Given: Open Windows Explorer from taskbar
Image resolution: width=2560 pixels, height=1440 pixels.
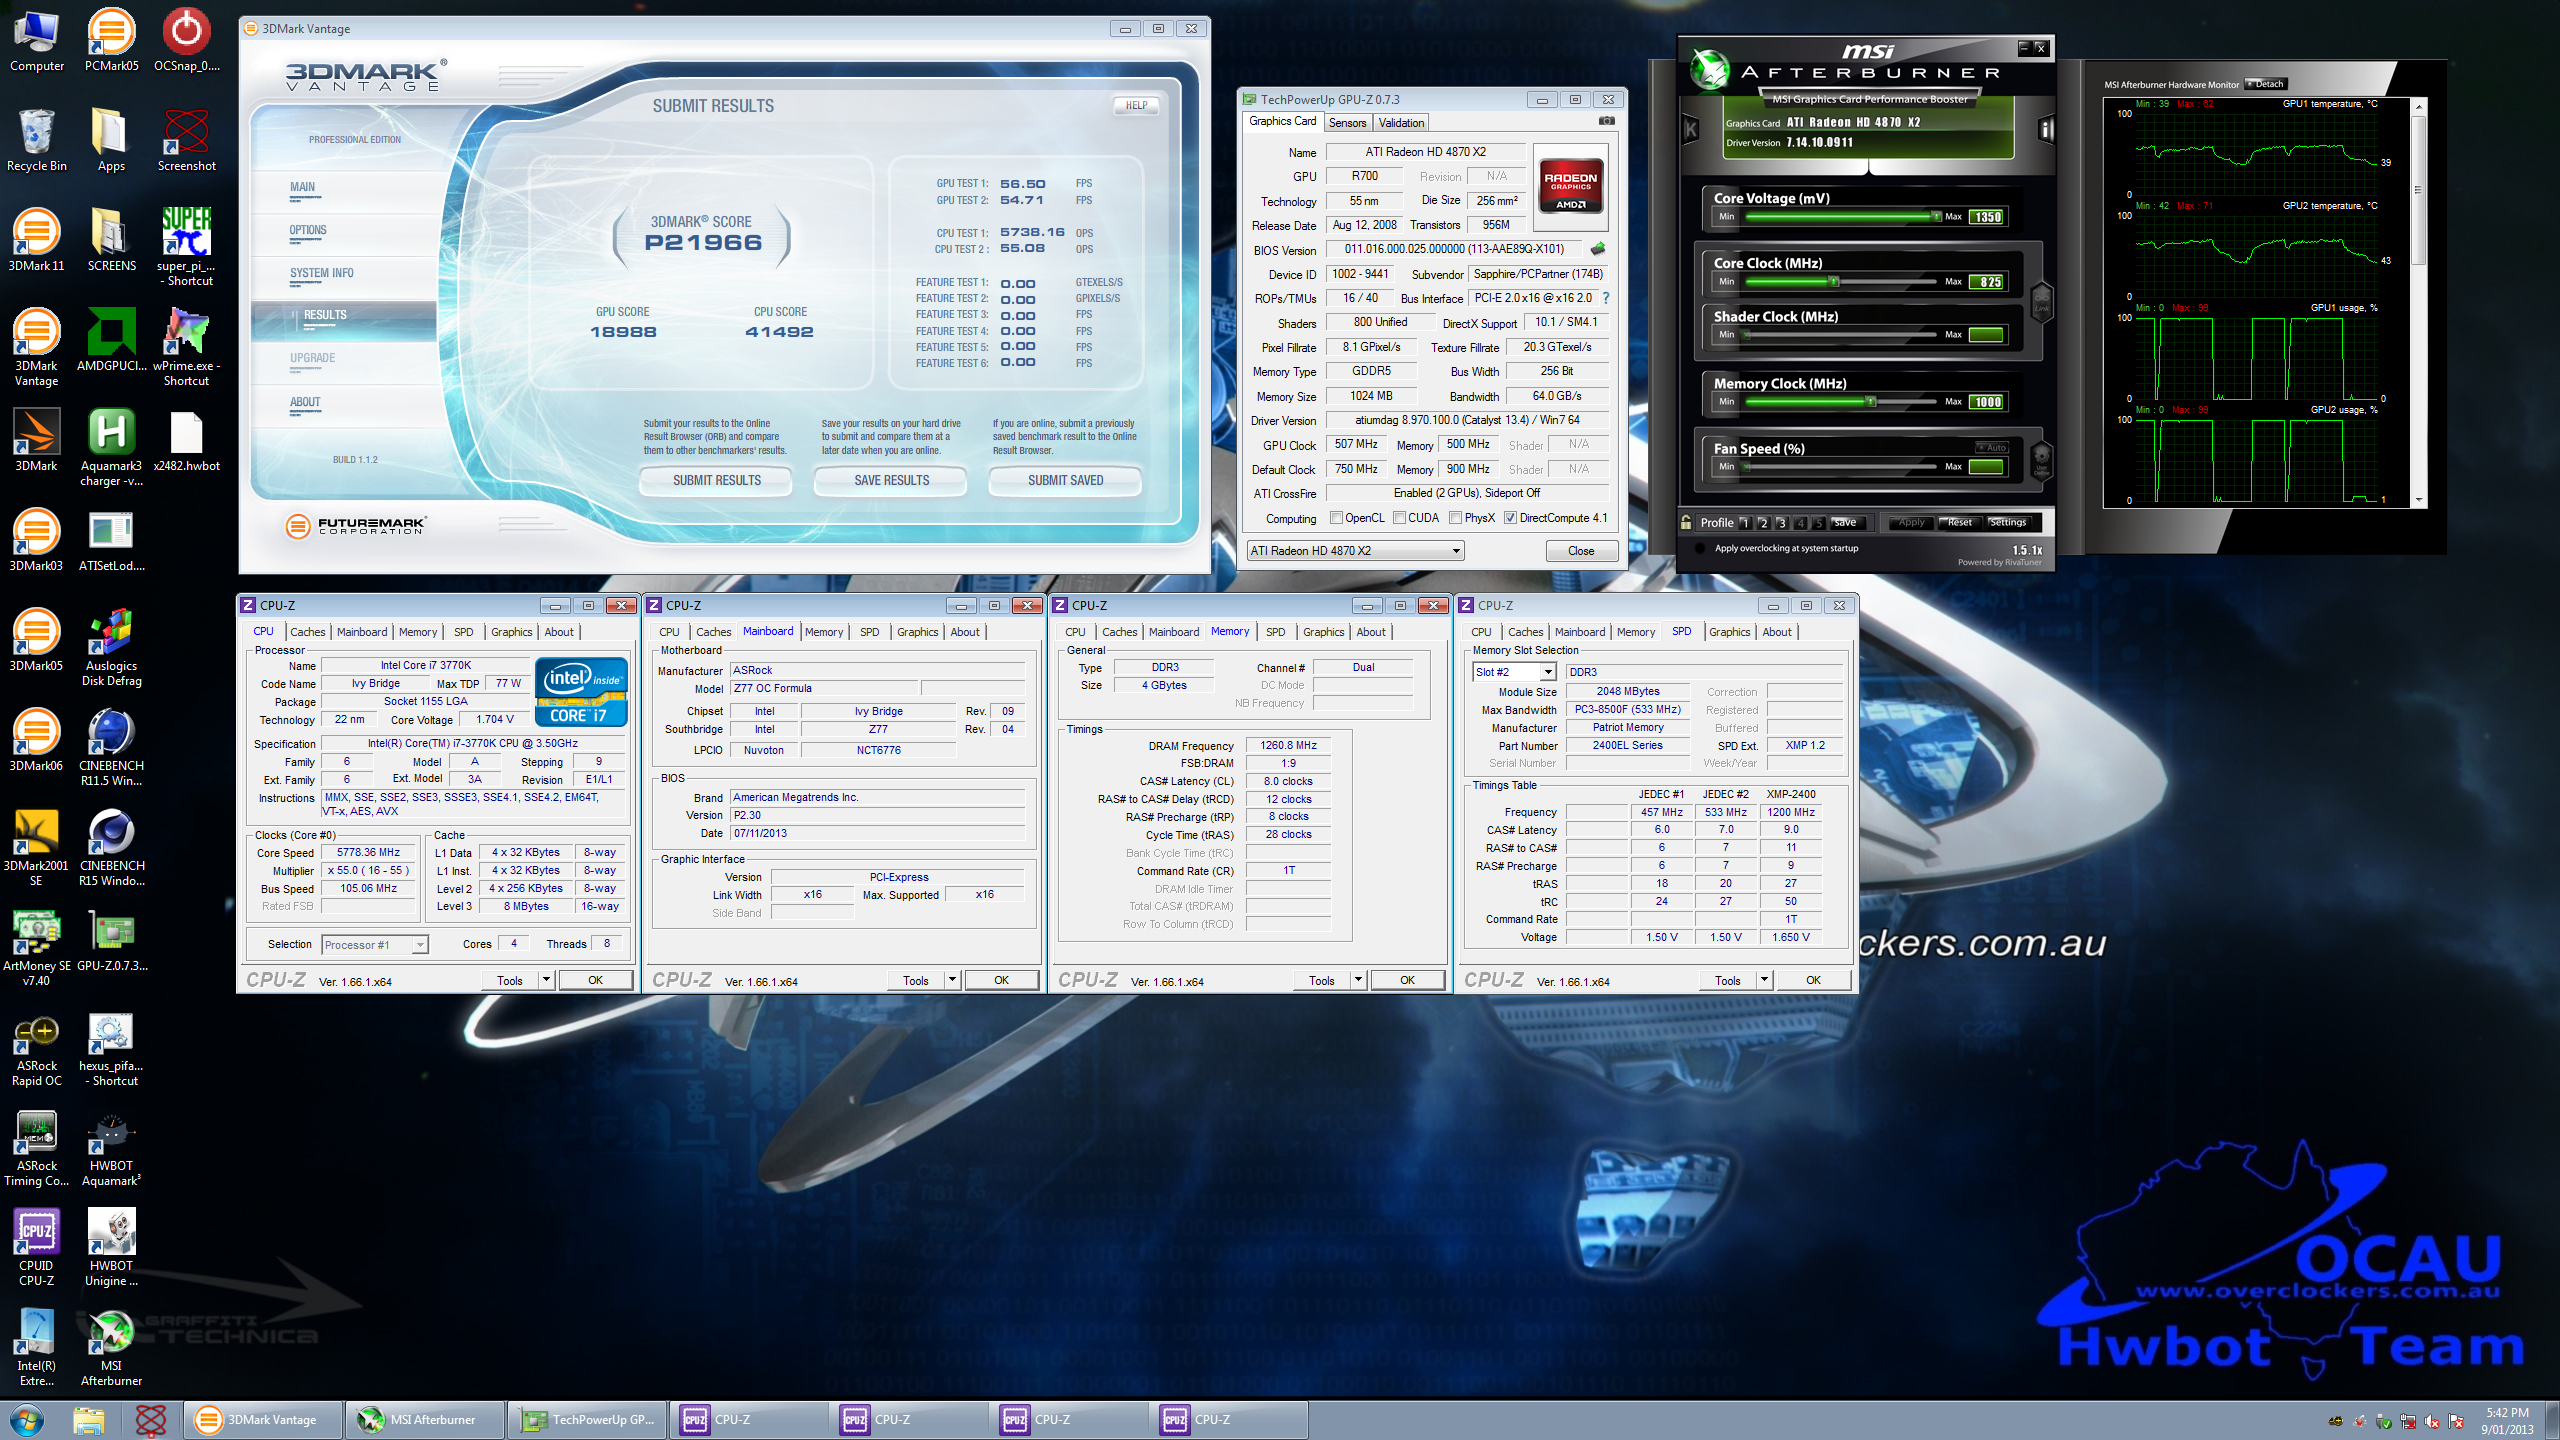Looking at the screenshot, I should pos(88,1419).
